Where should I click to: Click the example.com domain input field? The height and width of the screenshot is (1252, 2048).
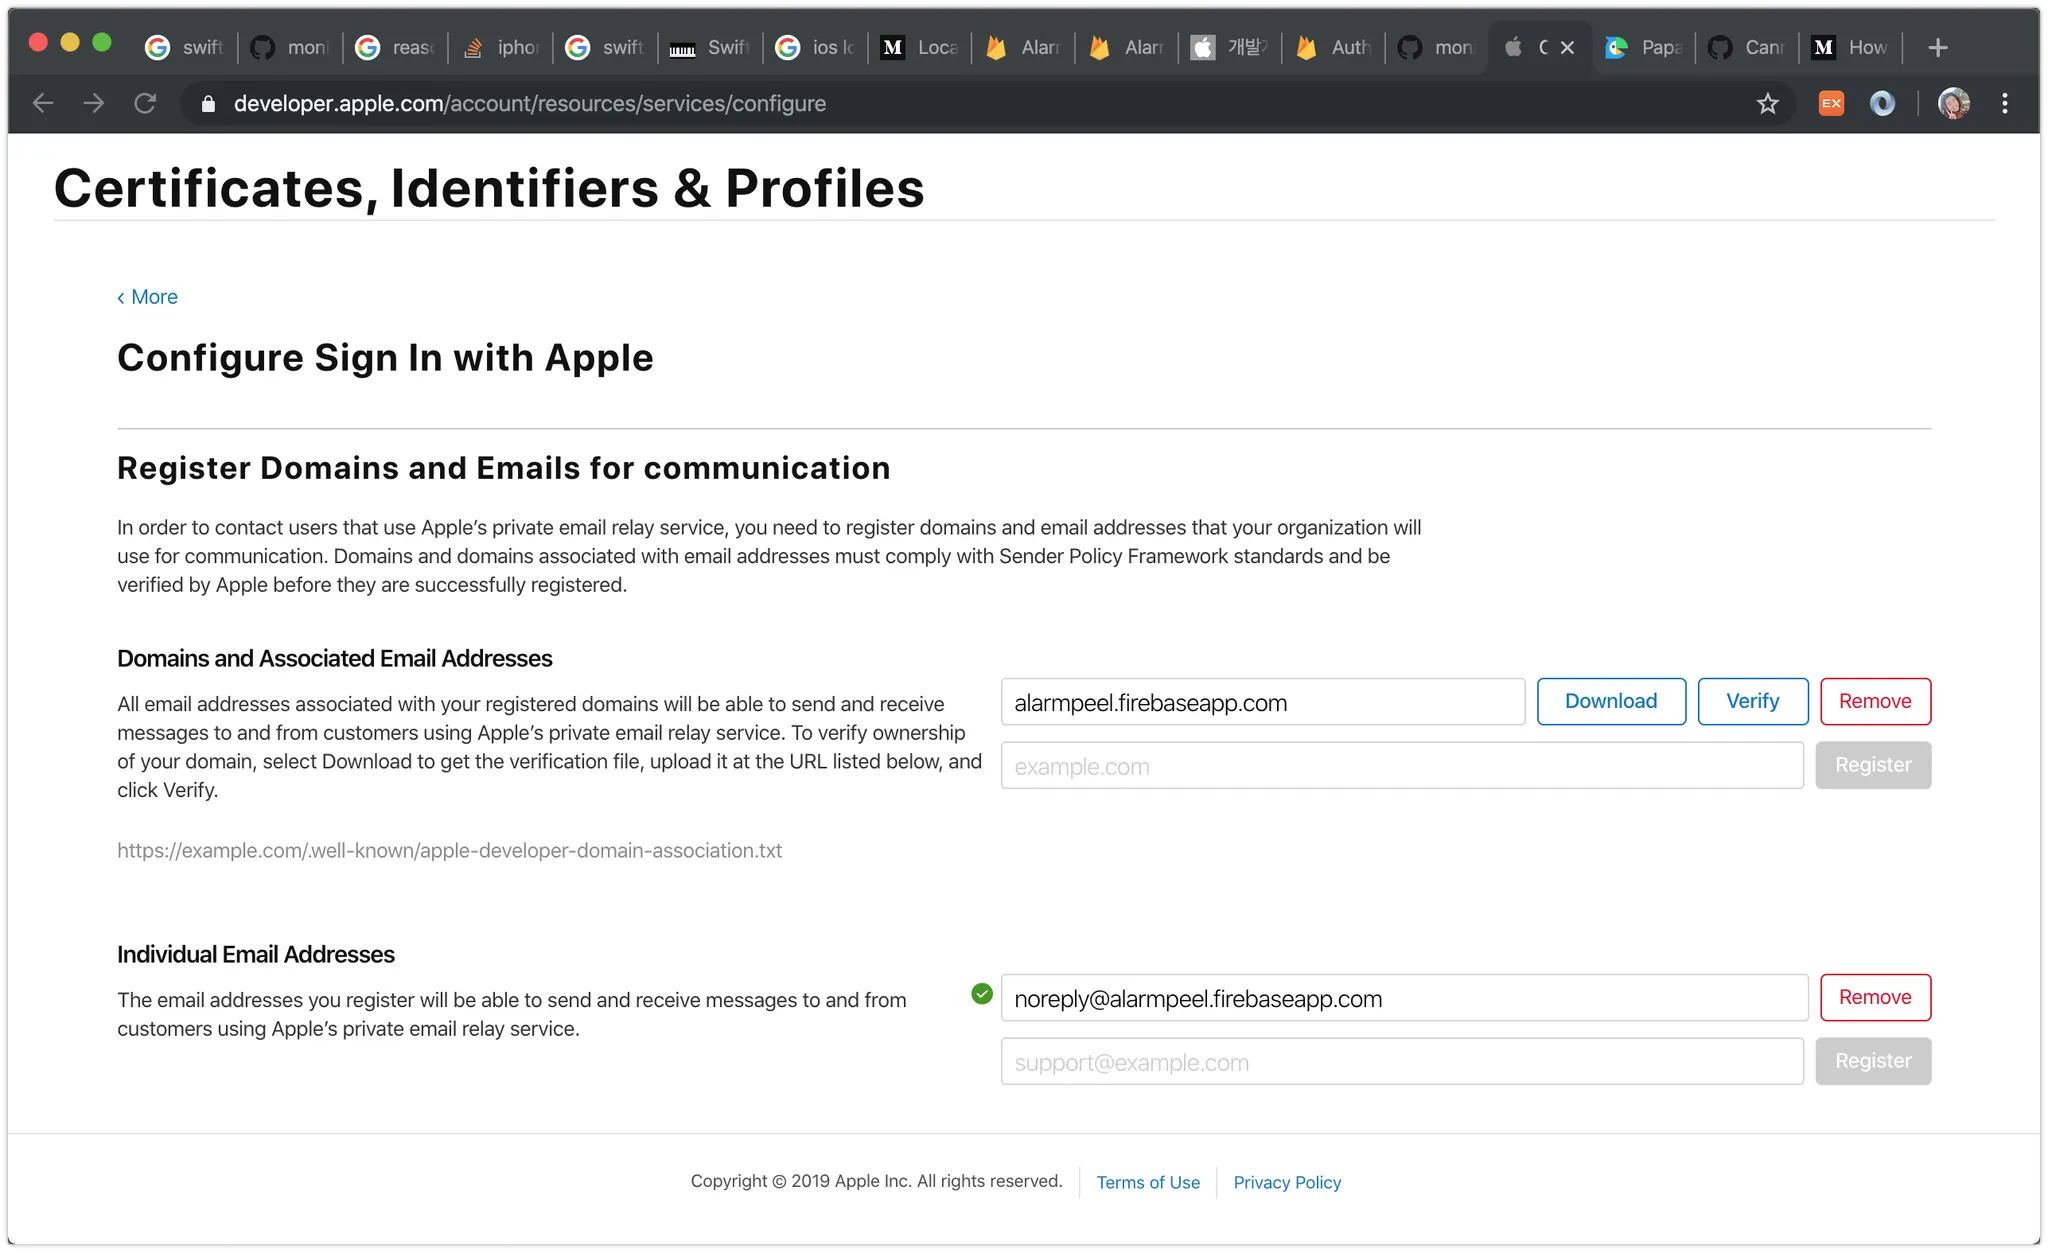pyautogui.click(x=1401, y=766)
